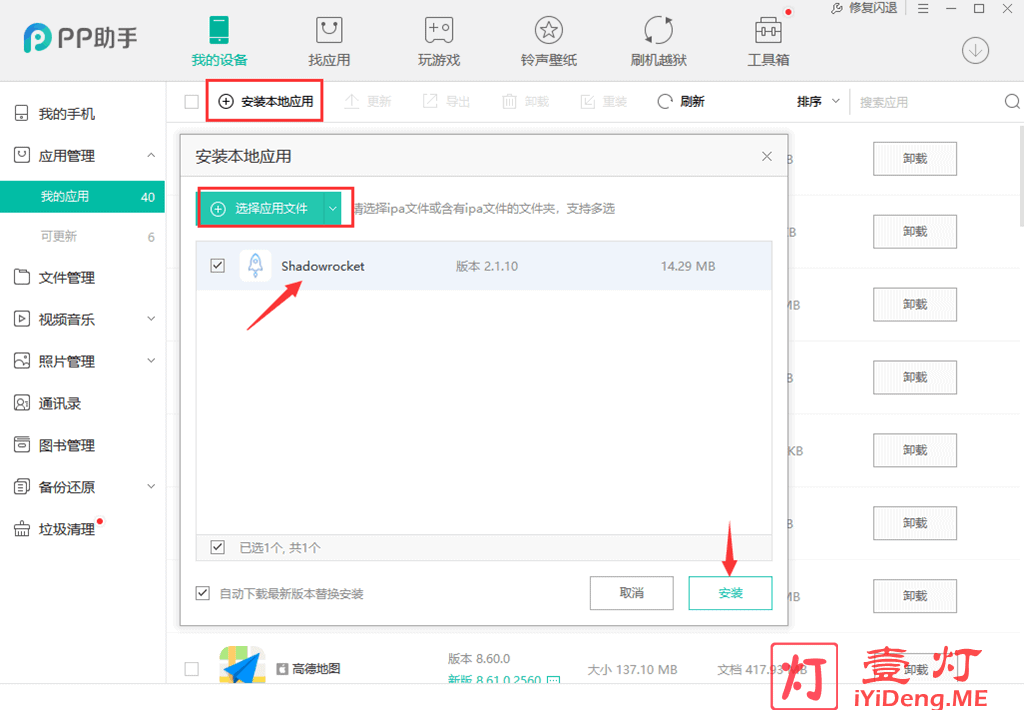
Task: Open the dropdown arrow beside 选择应用文件
Action: (332, 208)
